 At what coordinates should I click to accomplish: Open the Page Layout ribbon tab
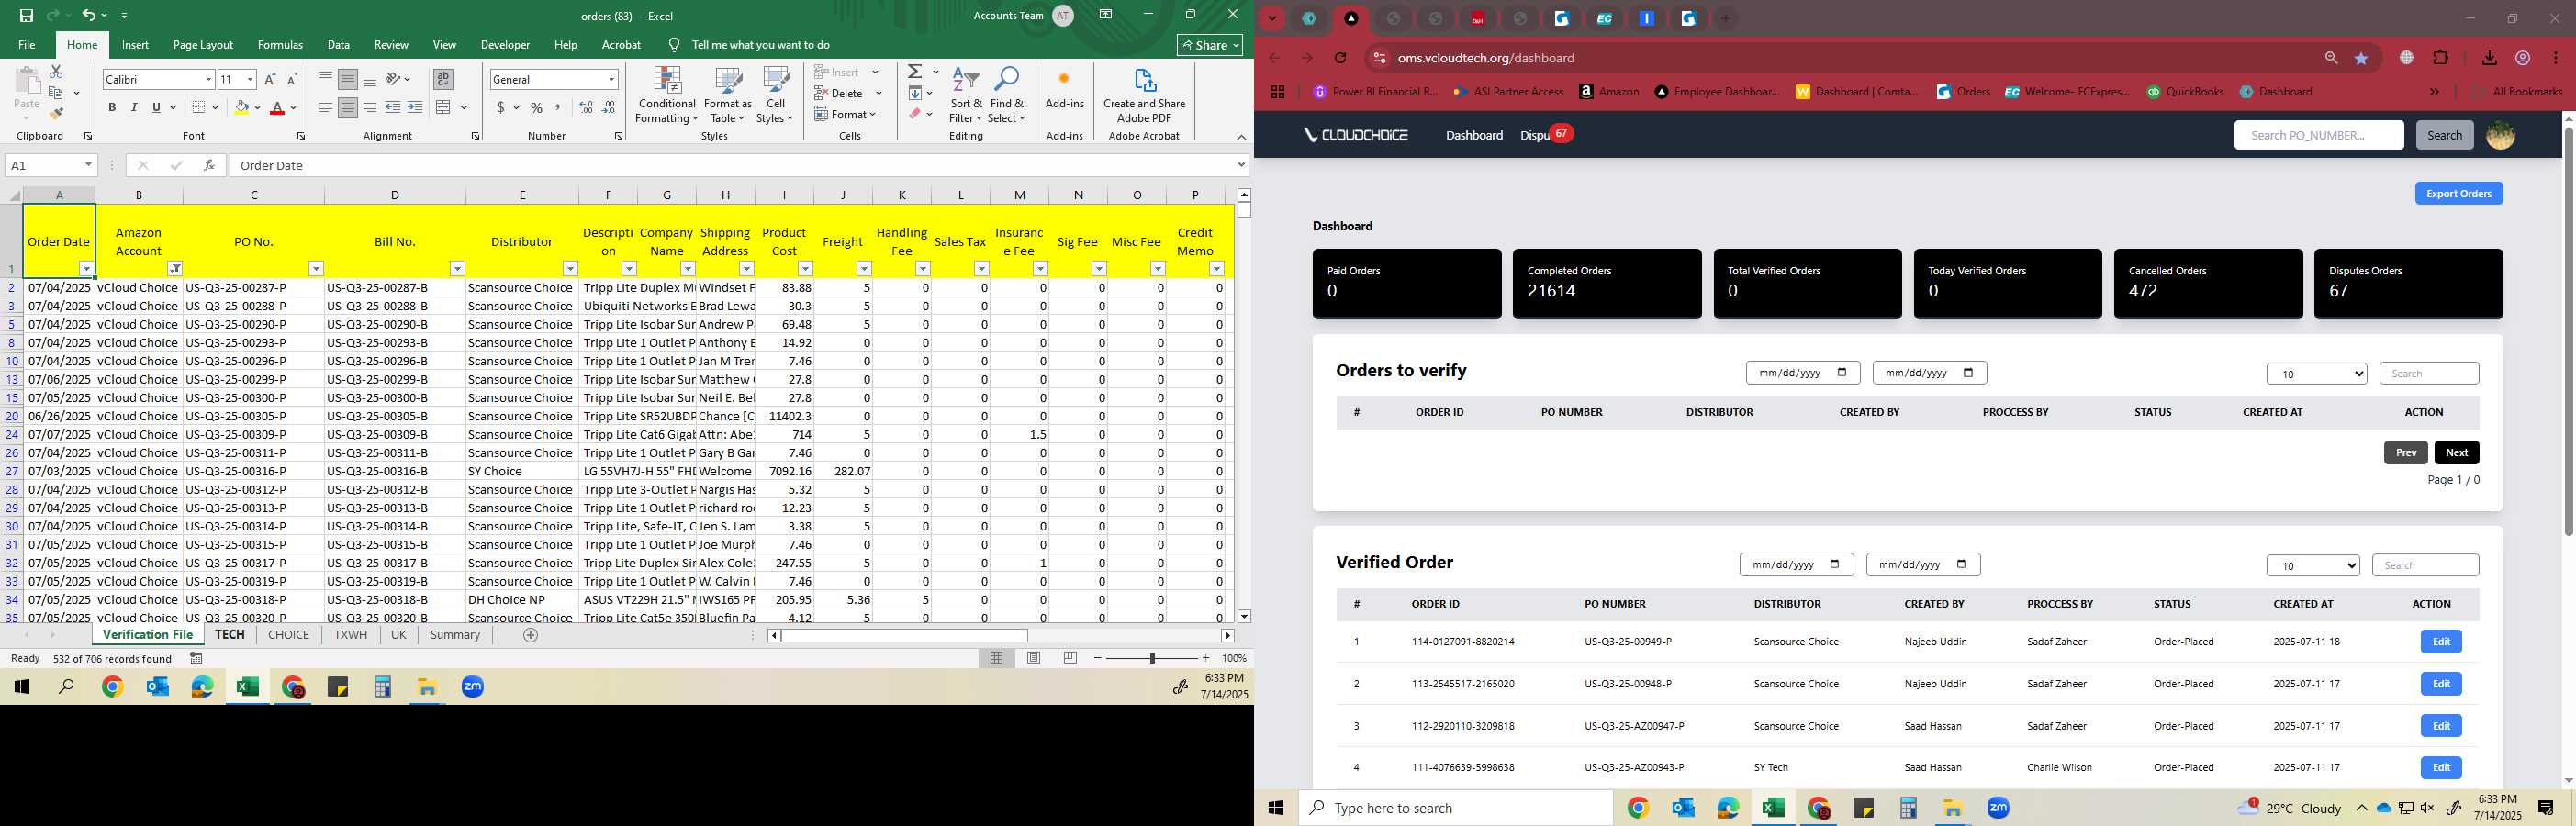203,45
